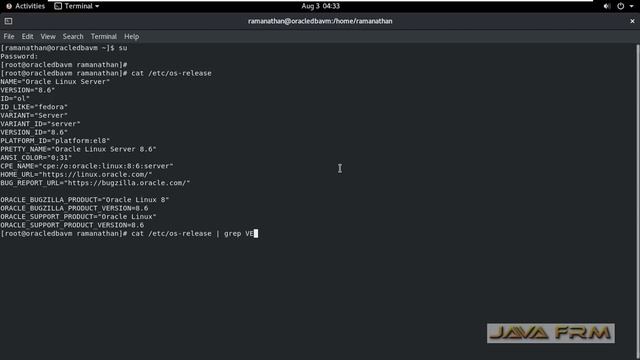Click the power icon in top bar
The image size is (640, 360).
(620, 6)
